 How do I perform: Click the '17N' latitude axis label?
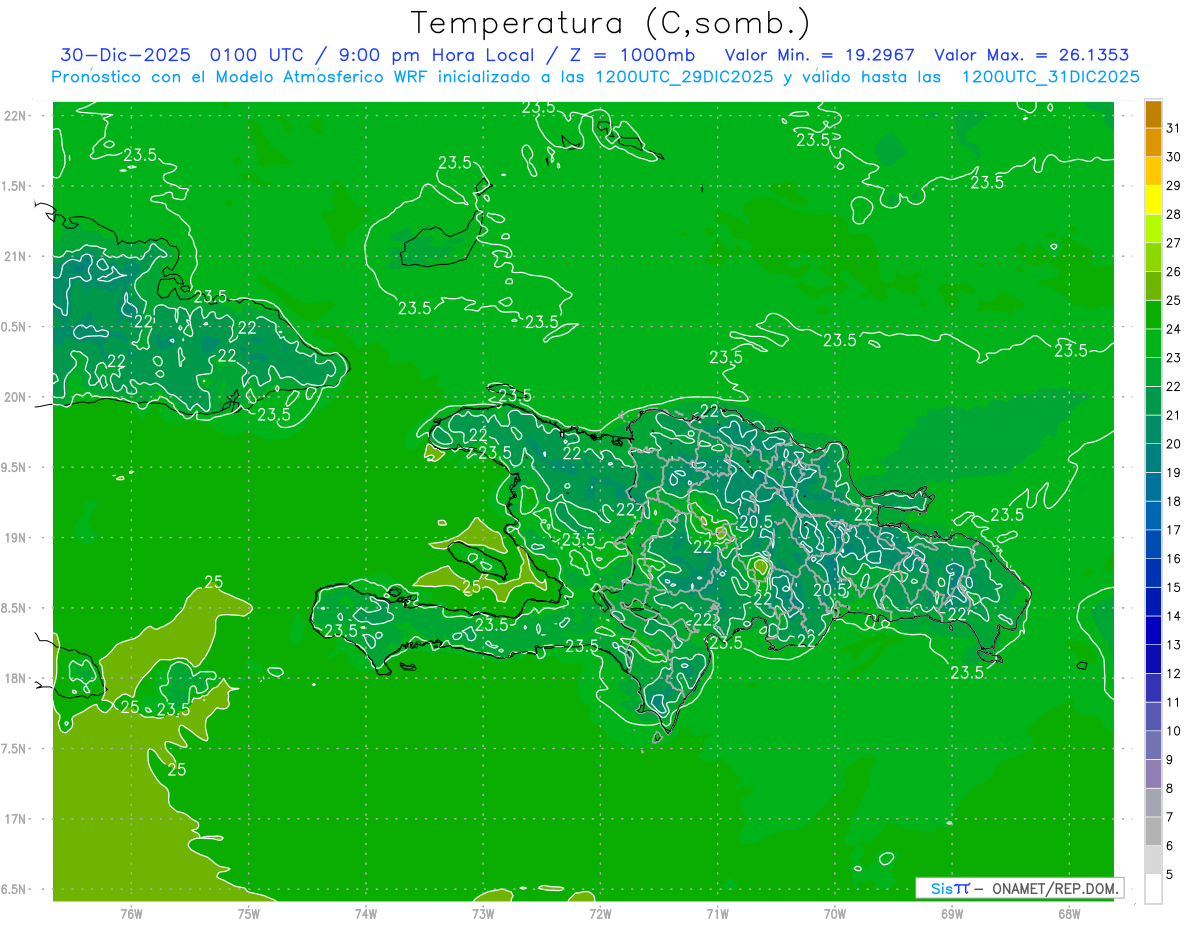(17, 819)
